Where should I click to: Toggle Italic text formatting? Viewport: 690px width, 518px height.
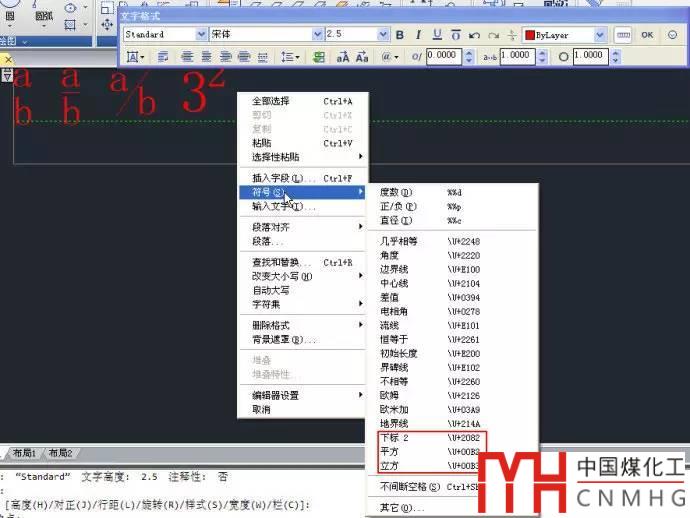(418, 35)
